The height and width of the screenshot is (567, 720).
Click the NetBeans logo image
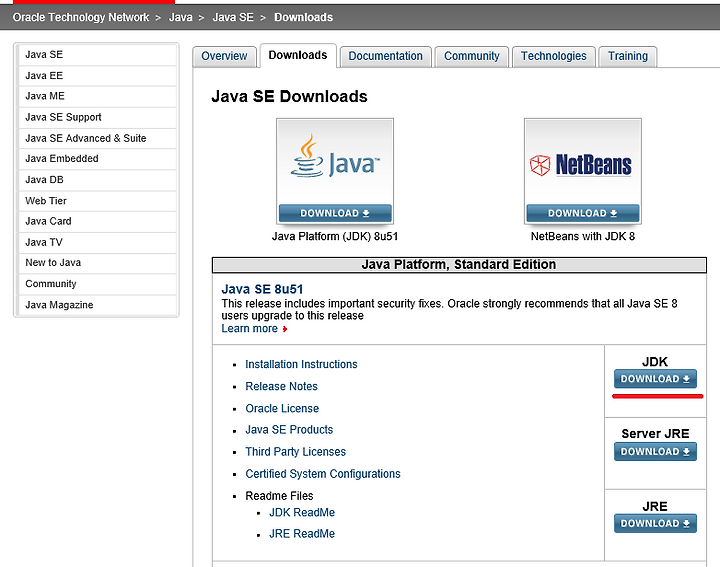click(581, 165)
